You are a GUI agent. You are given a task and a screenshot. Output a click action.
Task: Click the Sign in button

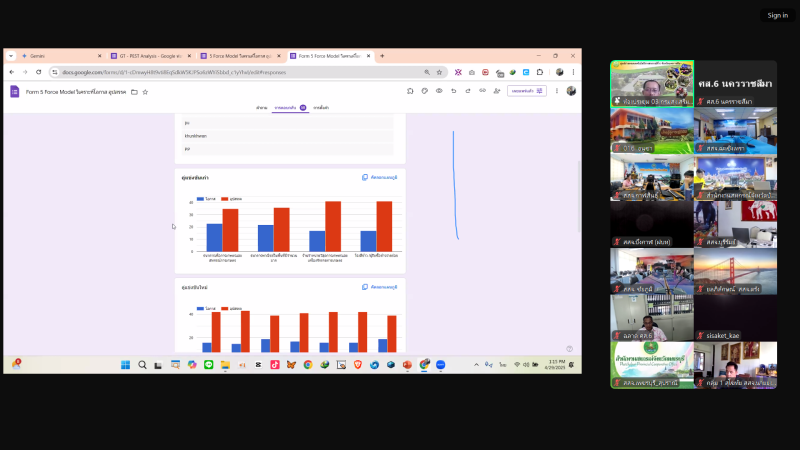778,15
